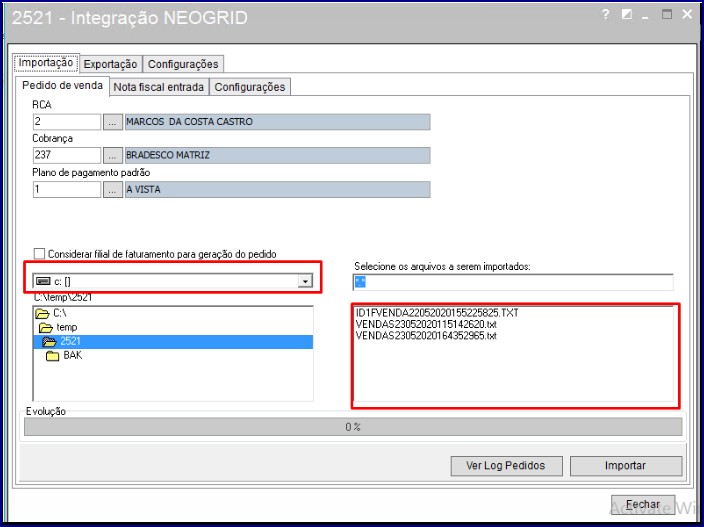Open the top-level Configurações tab
The width and height of the screenshot is (704, 527).
click(183, 64)
